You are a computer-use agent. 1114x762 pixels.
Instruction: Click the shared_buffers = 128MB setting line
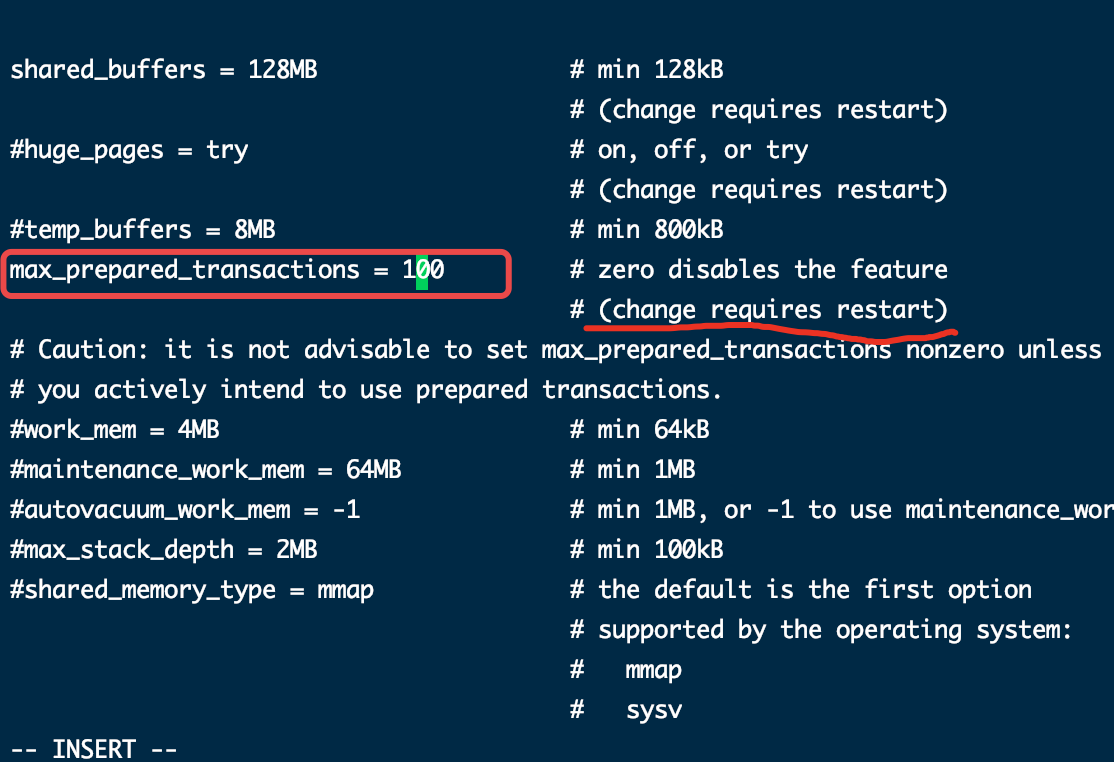click(164, 70)
